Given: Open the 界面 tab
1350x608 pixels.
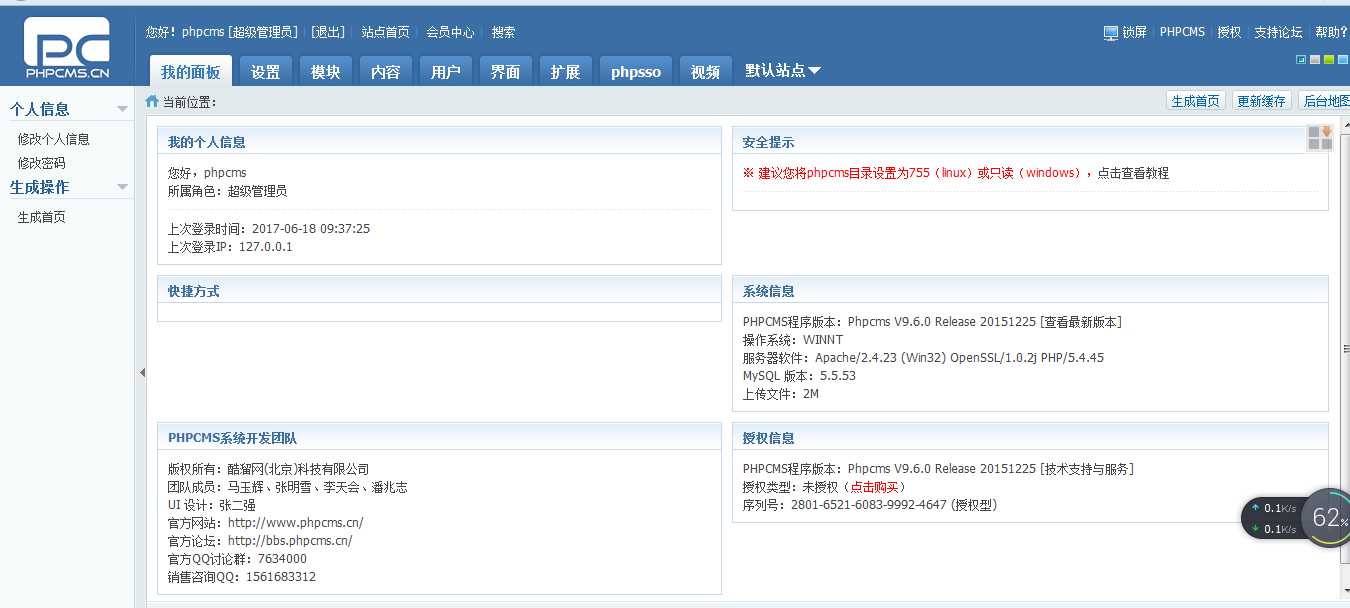Looking at the screenshot, I should click(x=506, y=71).
